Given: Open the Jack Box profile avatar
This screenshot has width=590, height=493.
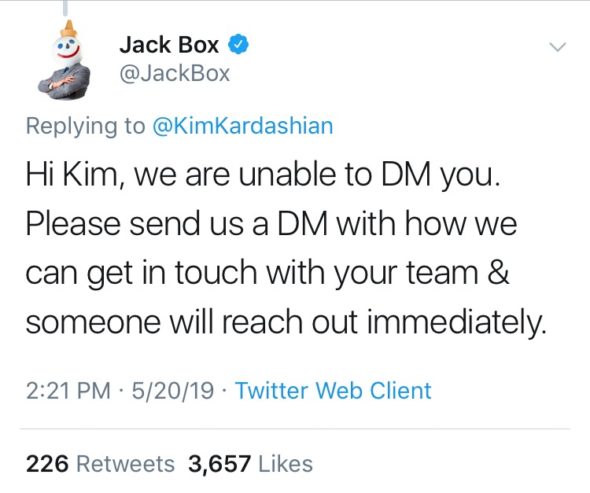Looking at the screenshot, I should click(x=65, y=59).
